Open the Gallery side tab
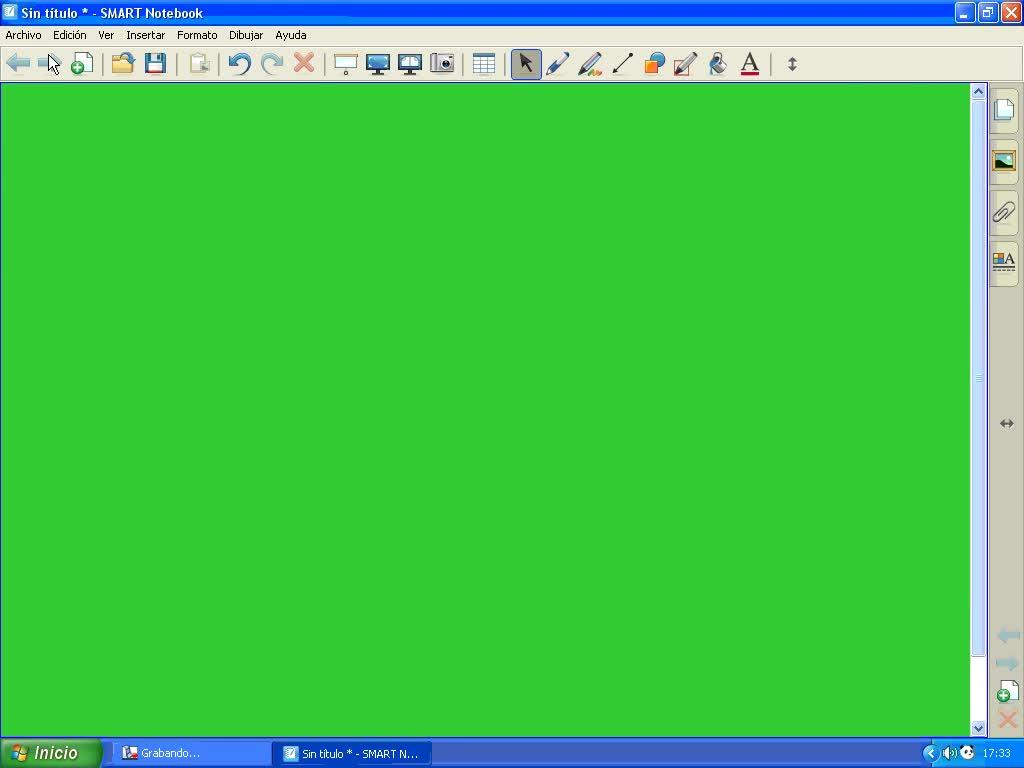This screenshot has width=1024, height=768. [x=1004, y=161]
